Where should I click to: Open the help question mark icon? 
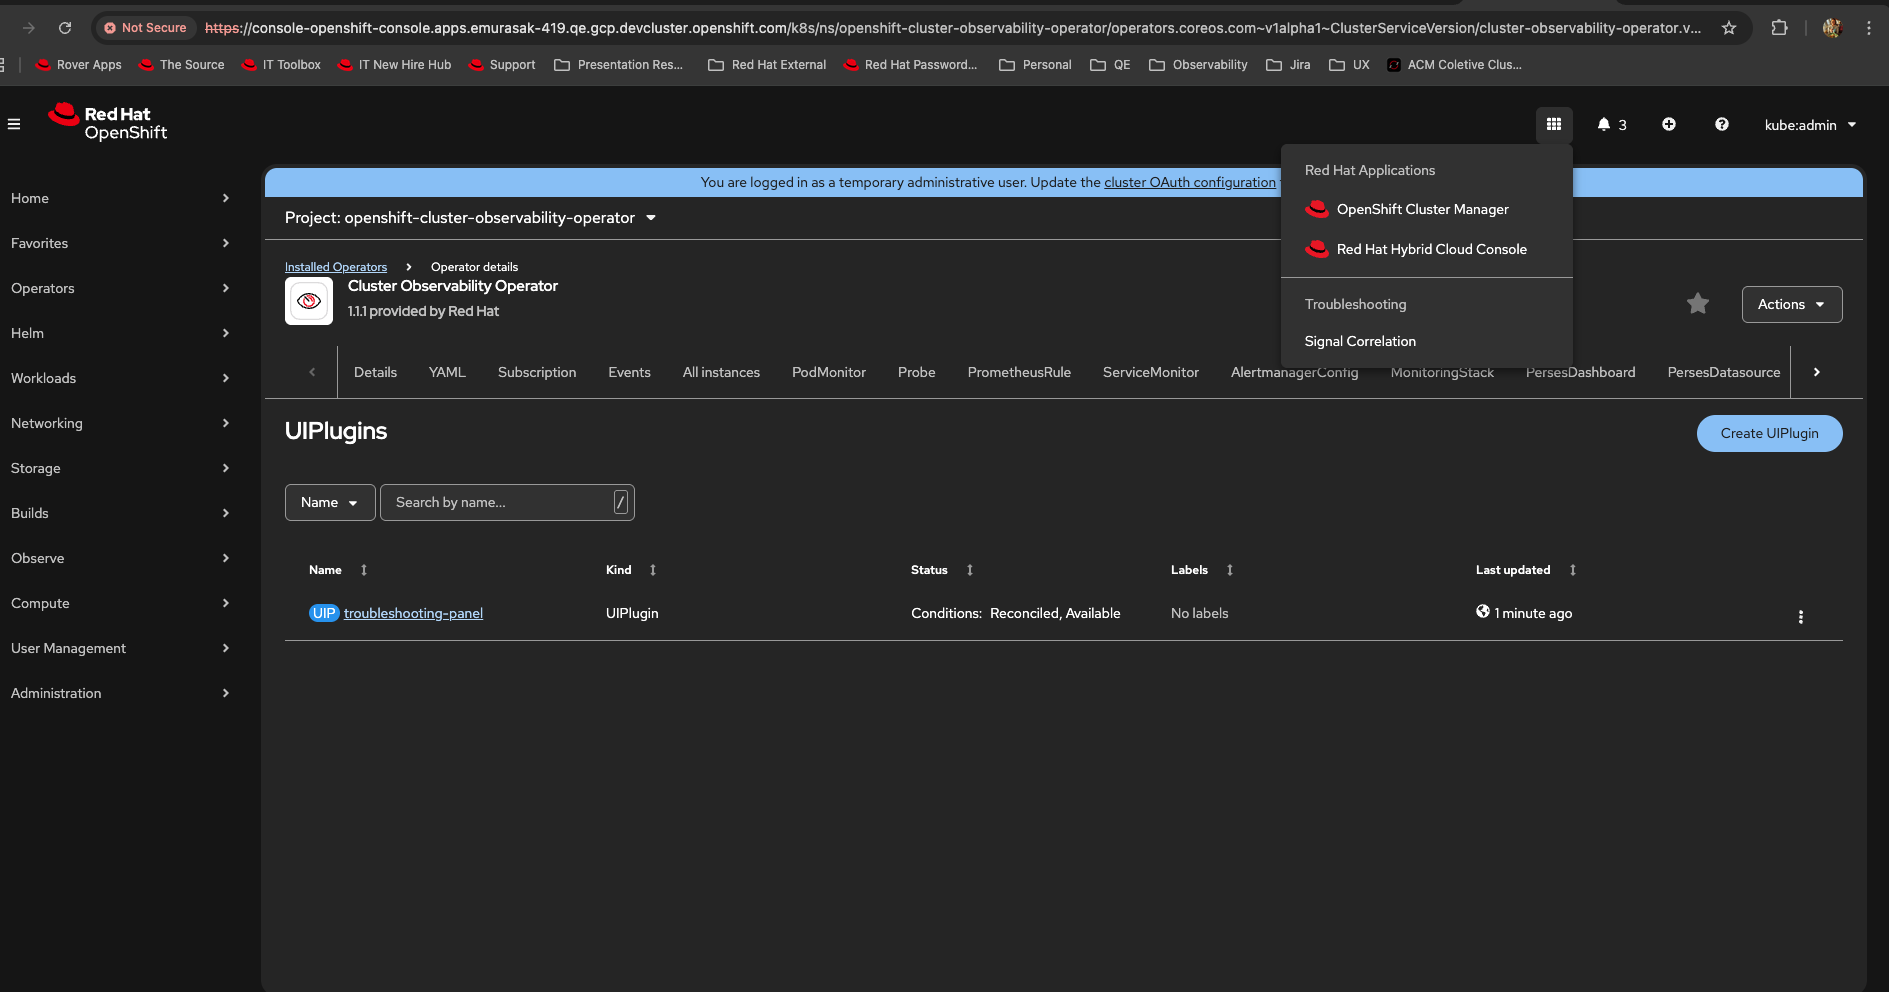click(1721, 125)
